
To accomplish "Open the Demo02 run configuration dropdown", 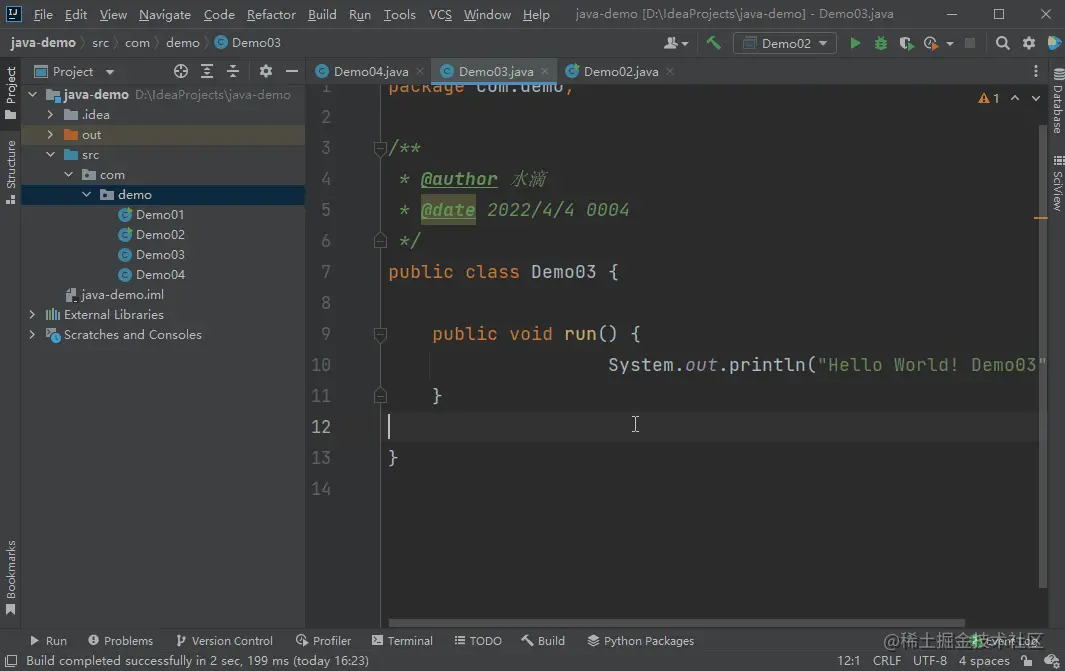I will pyautogui.click(x=785, y=43).
